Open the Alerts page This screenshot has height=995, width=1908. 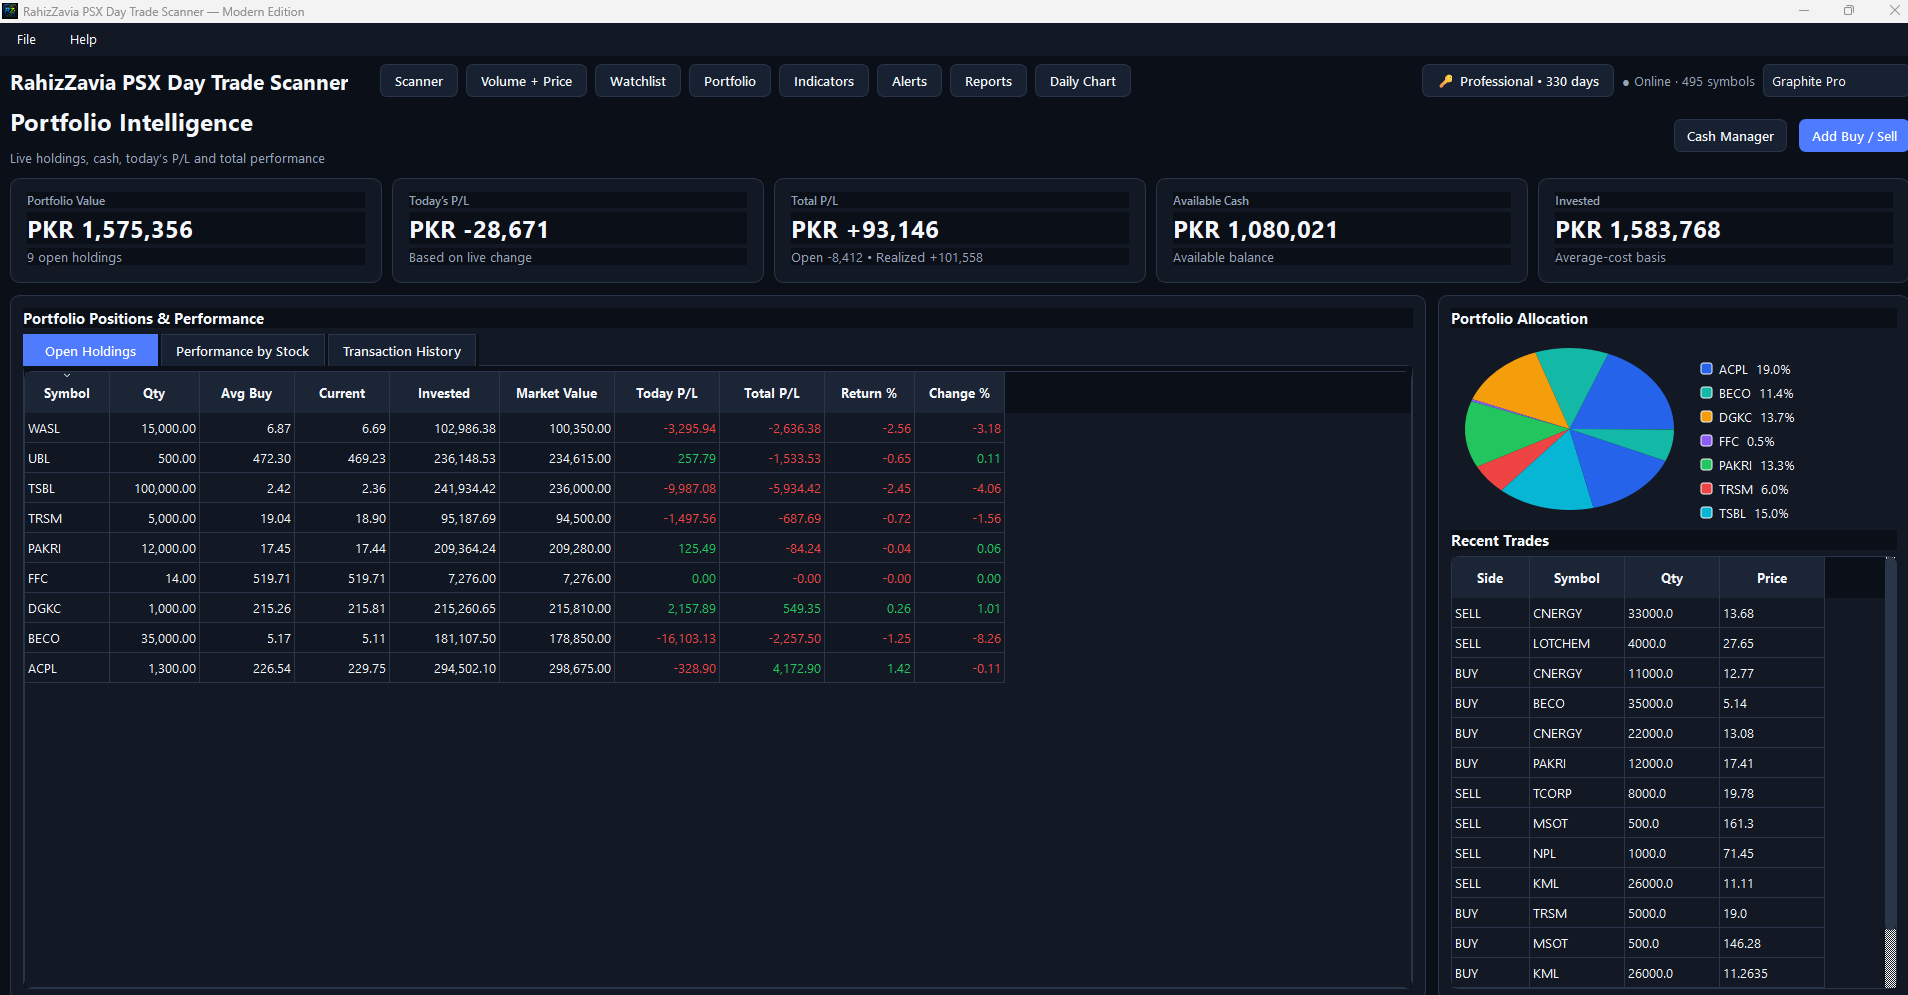[909, 81]
